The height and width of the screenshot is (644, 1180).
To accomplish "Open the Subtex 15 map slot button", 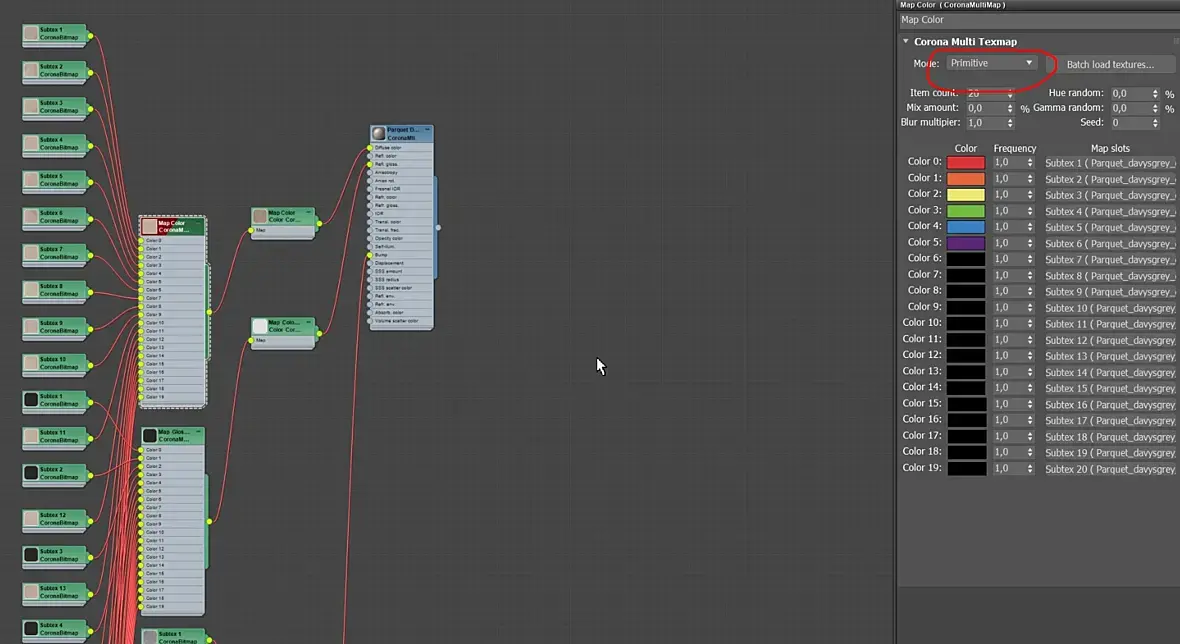I will tap(1109, 388).
